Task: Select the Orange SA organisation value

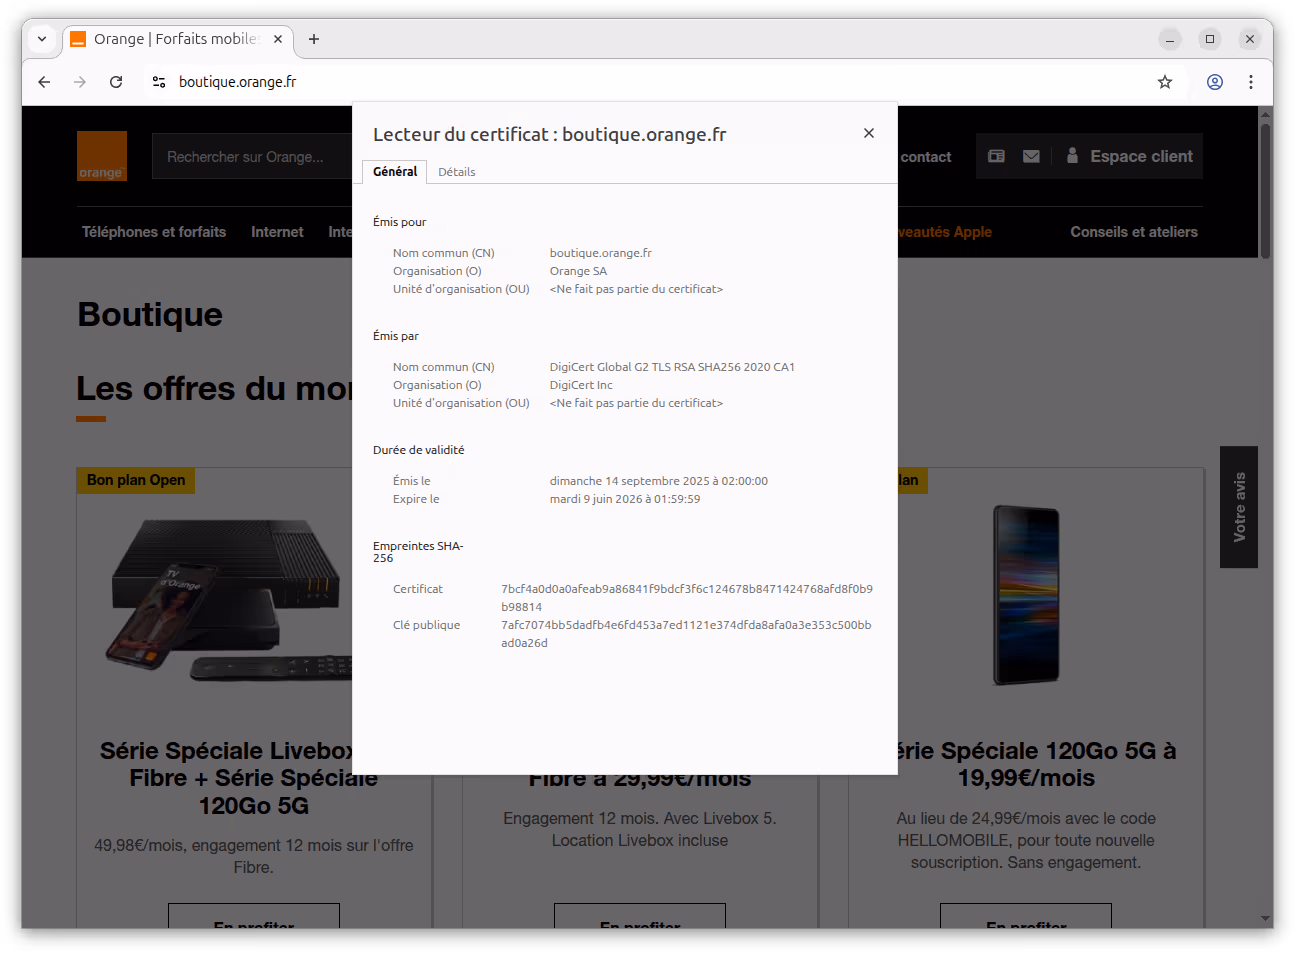Action: click(578, 271)
